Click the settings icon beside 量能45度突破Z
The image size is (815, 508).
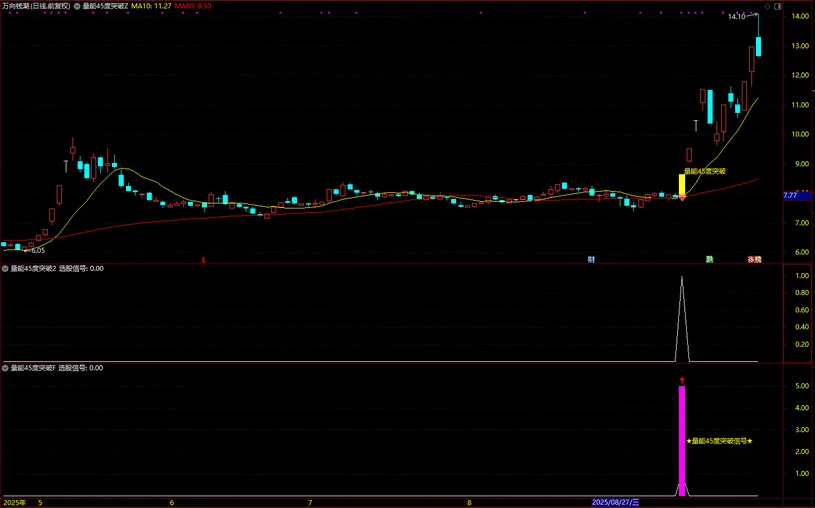tap(78, 5)
